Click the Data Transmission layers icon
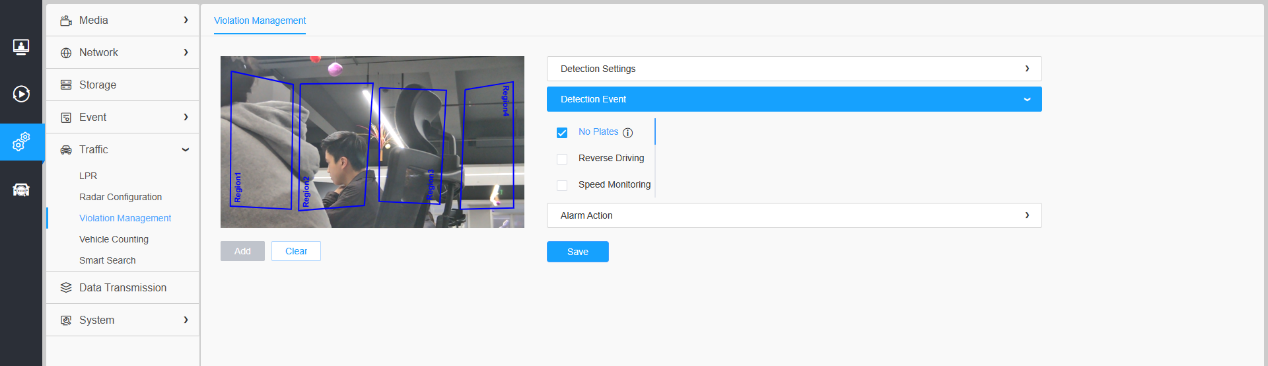This screenshot has width=1268, height=366. (x=66, y=288)
